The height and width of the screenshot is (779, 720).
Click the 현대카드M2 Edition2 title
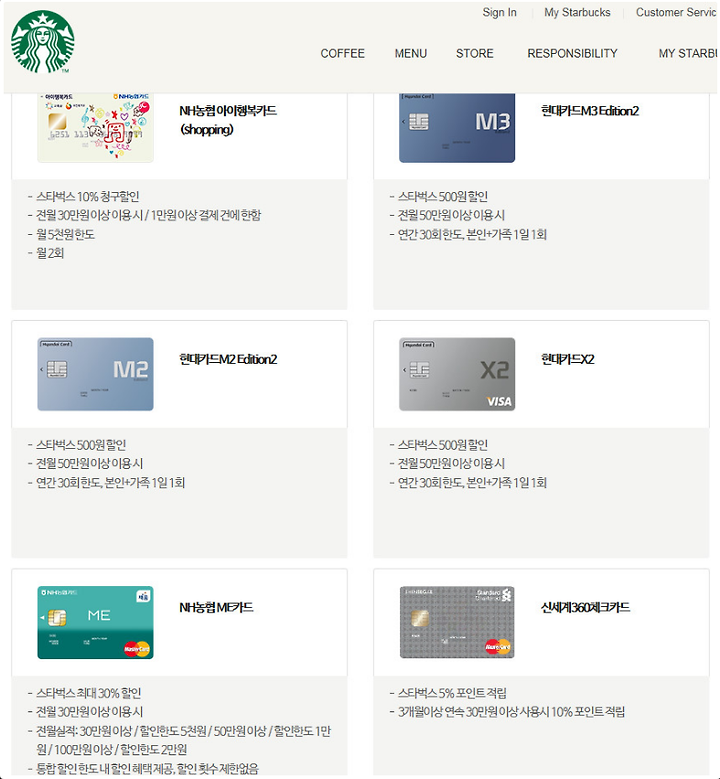228,359
